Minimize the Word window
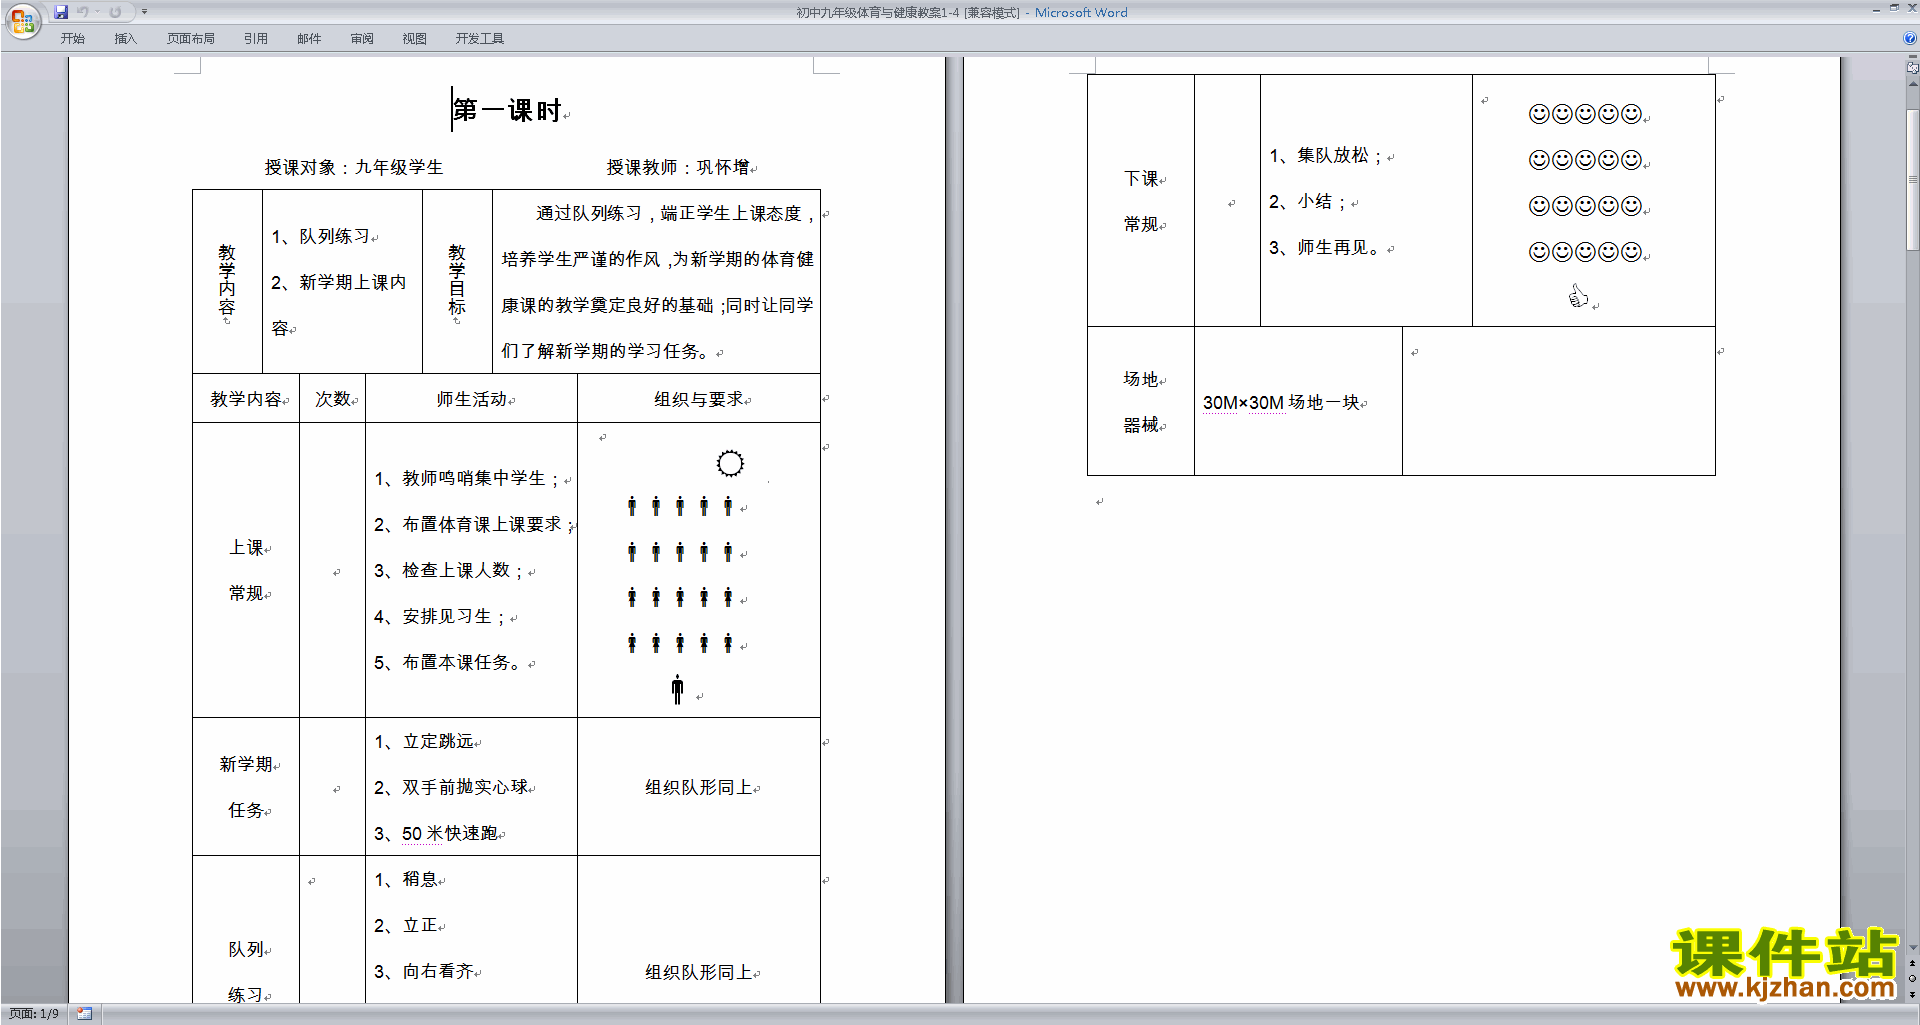This screenshot has width=1920, height=1025. [x=1876, y=9]
